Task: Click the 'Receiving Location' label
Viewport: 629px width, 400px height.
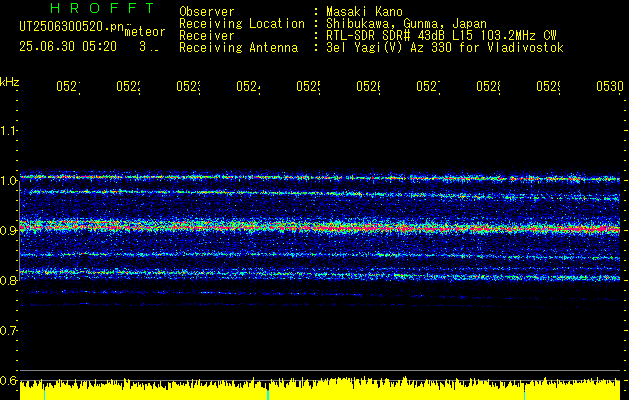Action: 242,24
